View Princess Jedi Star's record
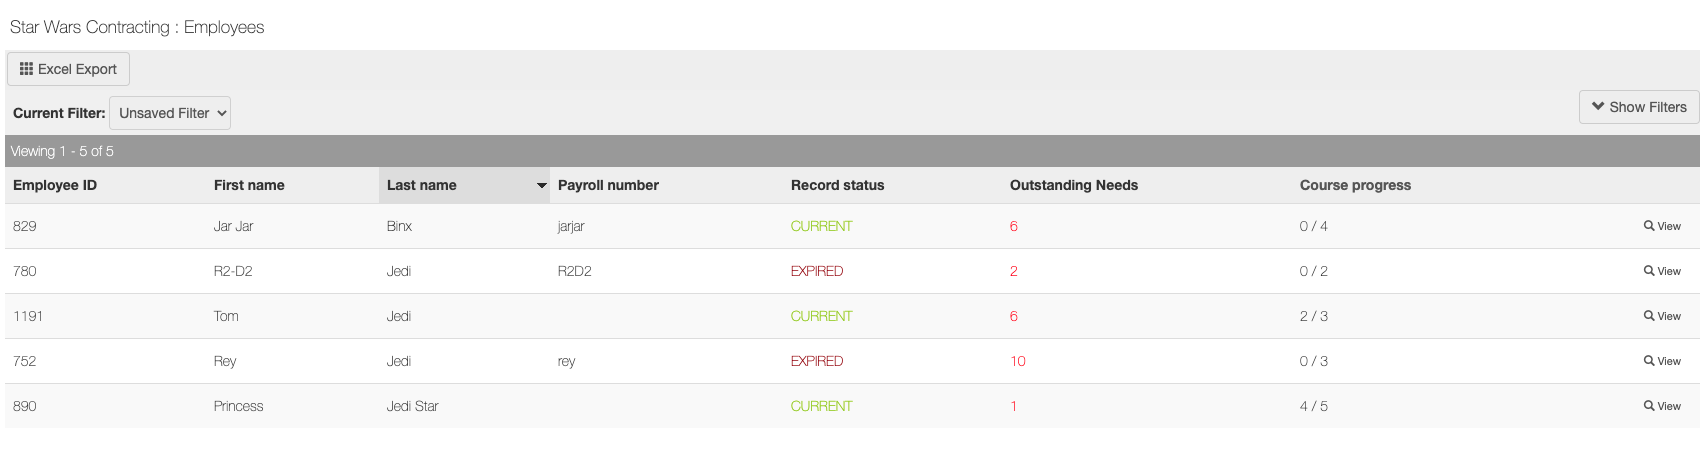Viewport: 1704px width, 449px height. (x=1662, y=406)
